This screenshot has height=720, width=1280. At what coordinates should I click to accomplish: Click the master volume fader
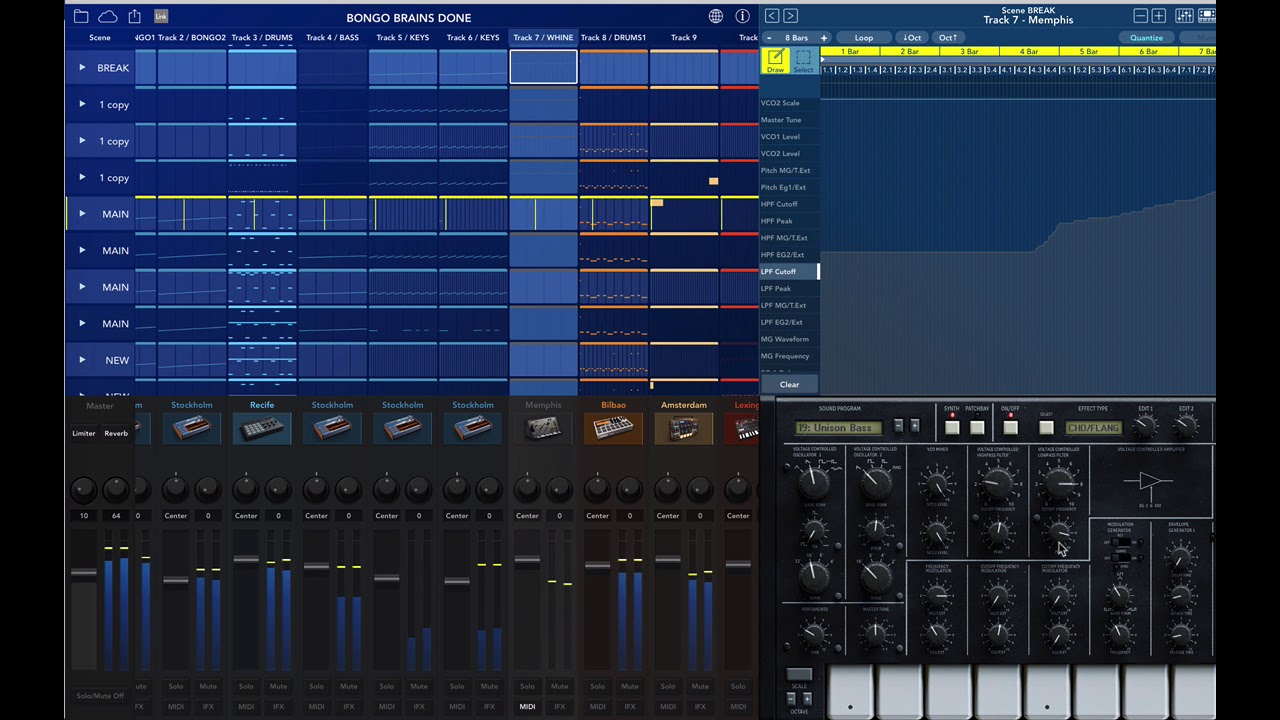84,573
